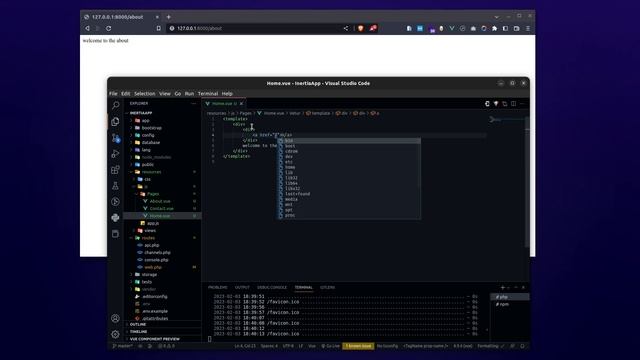Expand the OUTLINE section
Viewport: 640px width, 360px height.
(138, 324)
